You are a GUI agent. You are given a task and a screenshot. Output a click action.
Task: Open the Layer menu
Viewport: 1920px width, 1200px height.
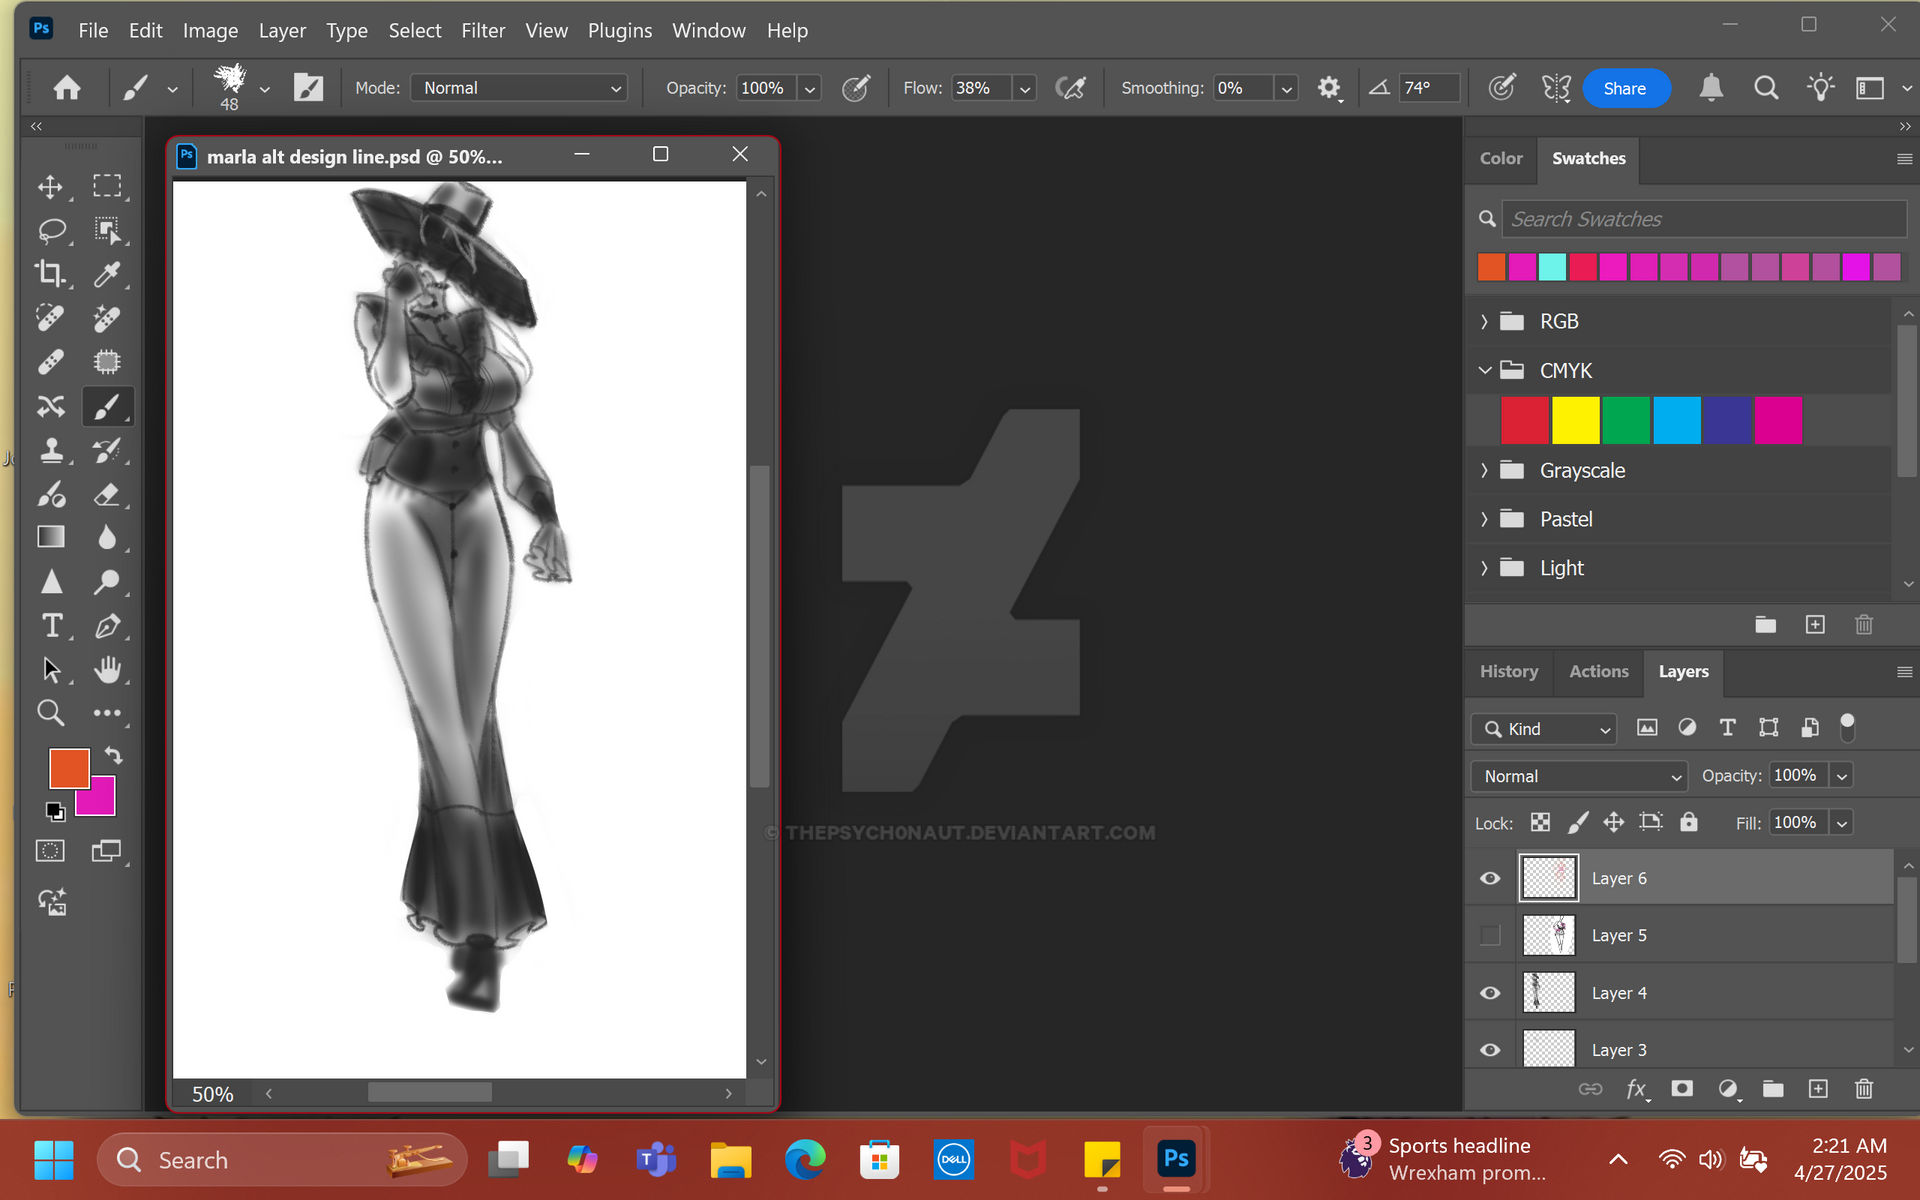tap(282, 31)
